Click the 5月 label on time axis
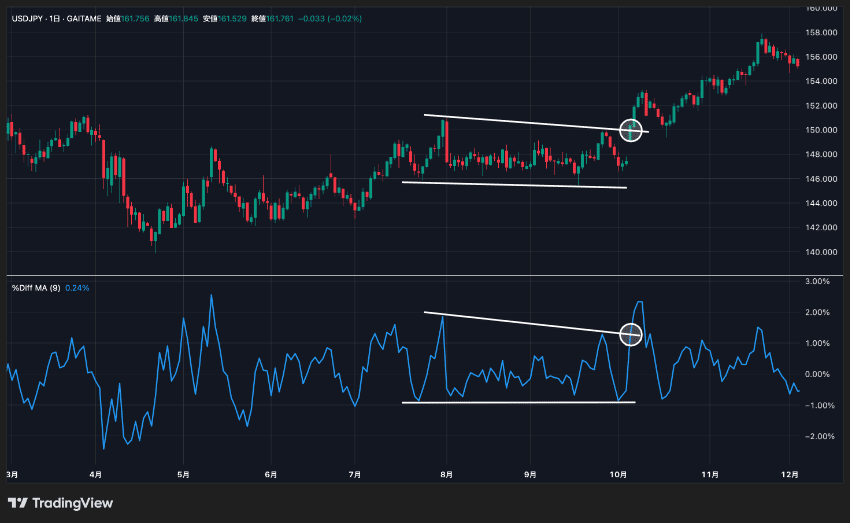Viewport: 850px width, 523px height. 184,475
